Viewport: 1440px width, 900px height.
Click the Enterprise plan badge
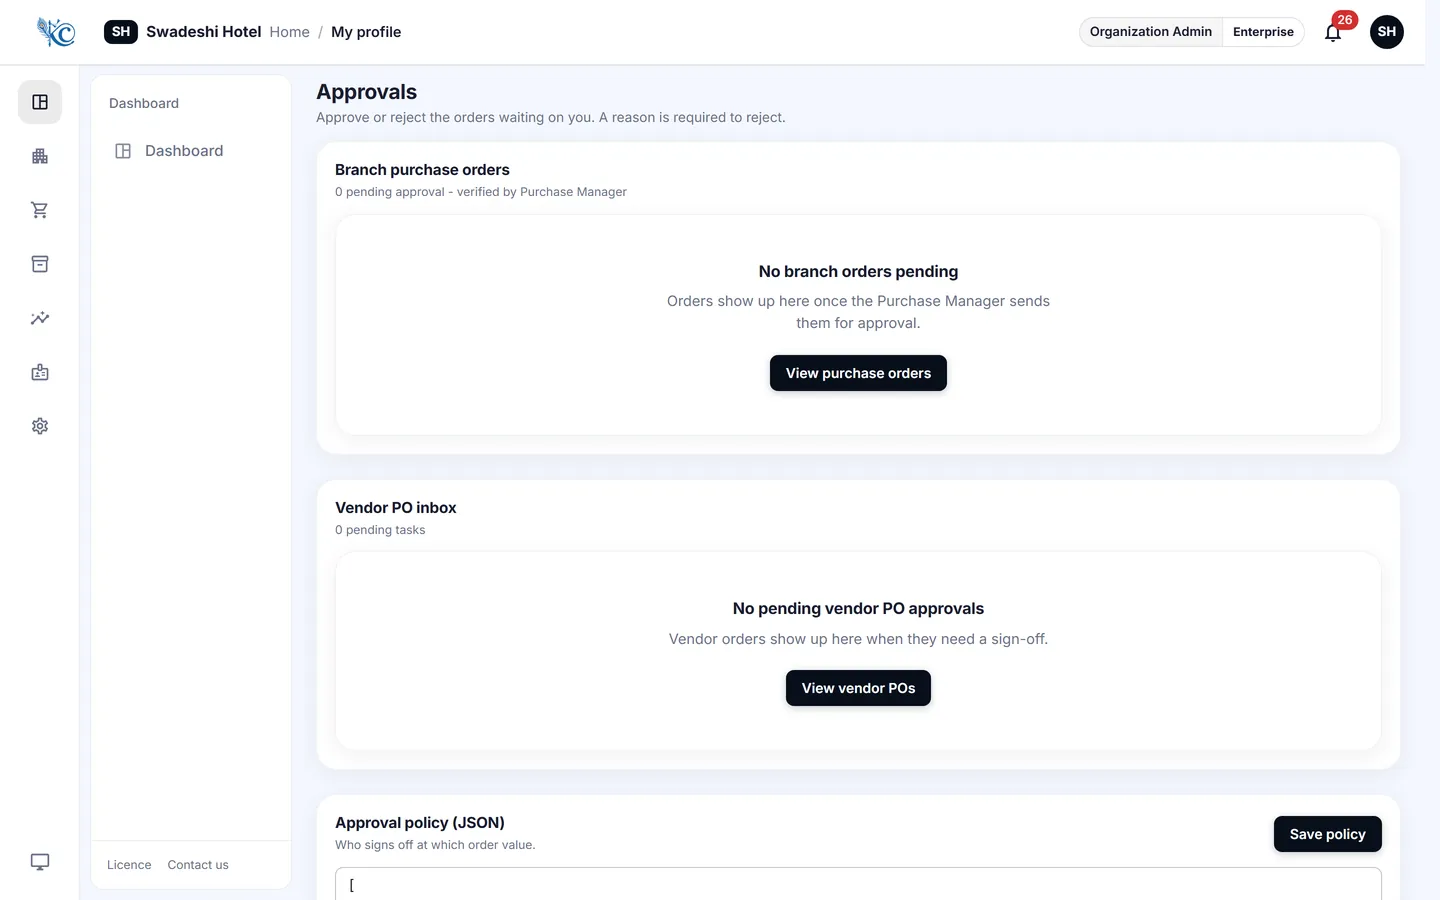pyautogui.click(x=1263, y=32)
